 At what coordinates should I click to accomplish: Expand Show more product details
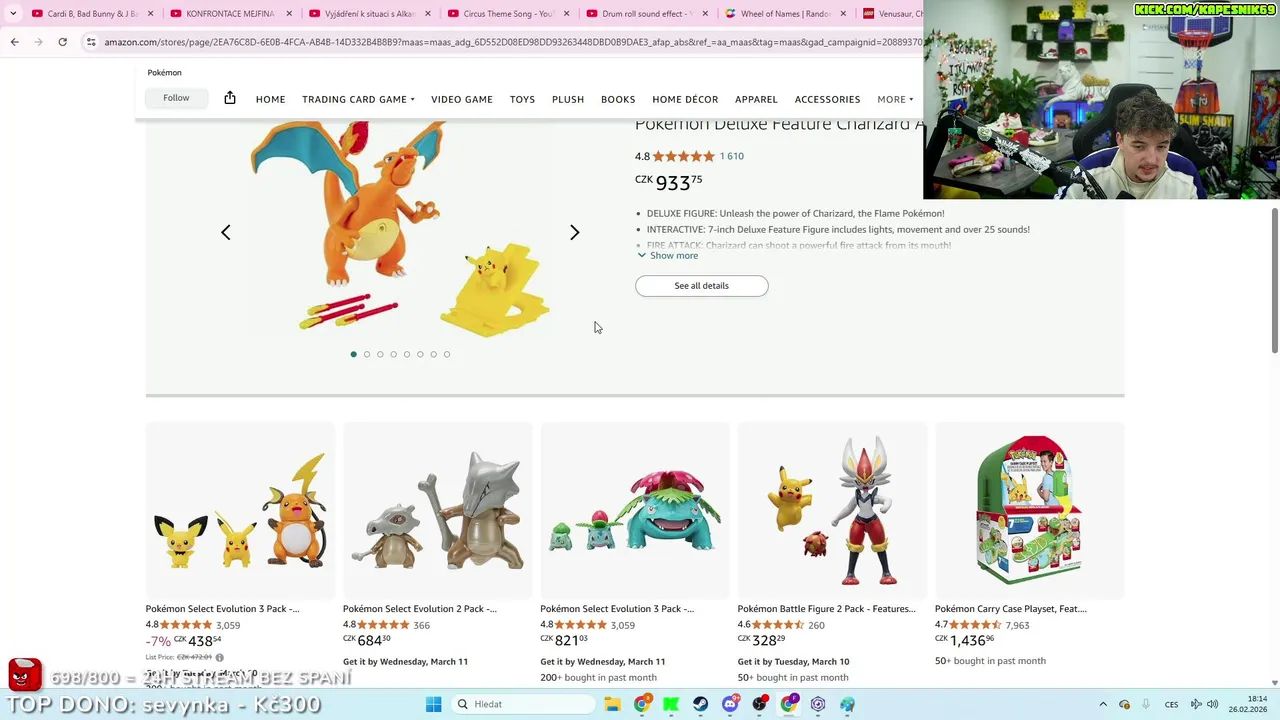[x=668, y=256]
